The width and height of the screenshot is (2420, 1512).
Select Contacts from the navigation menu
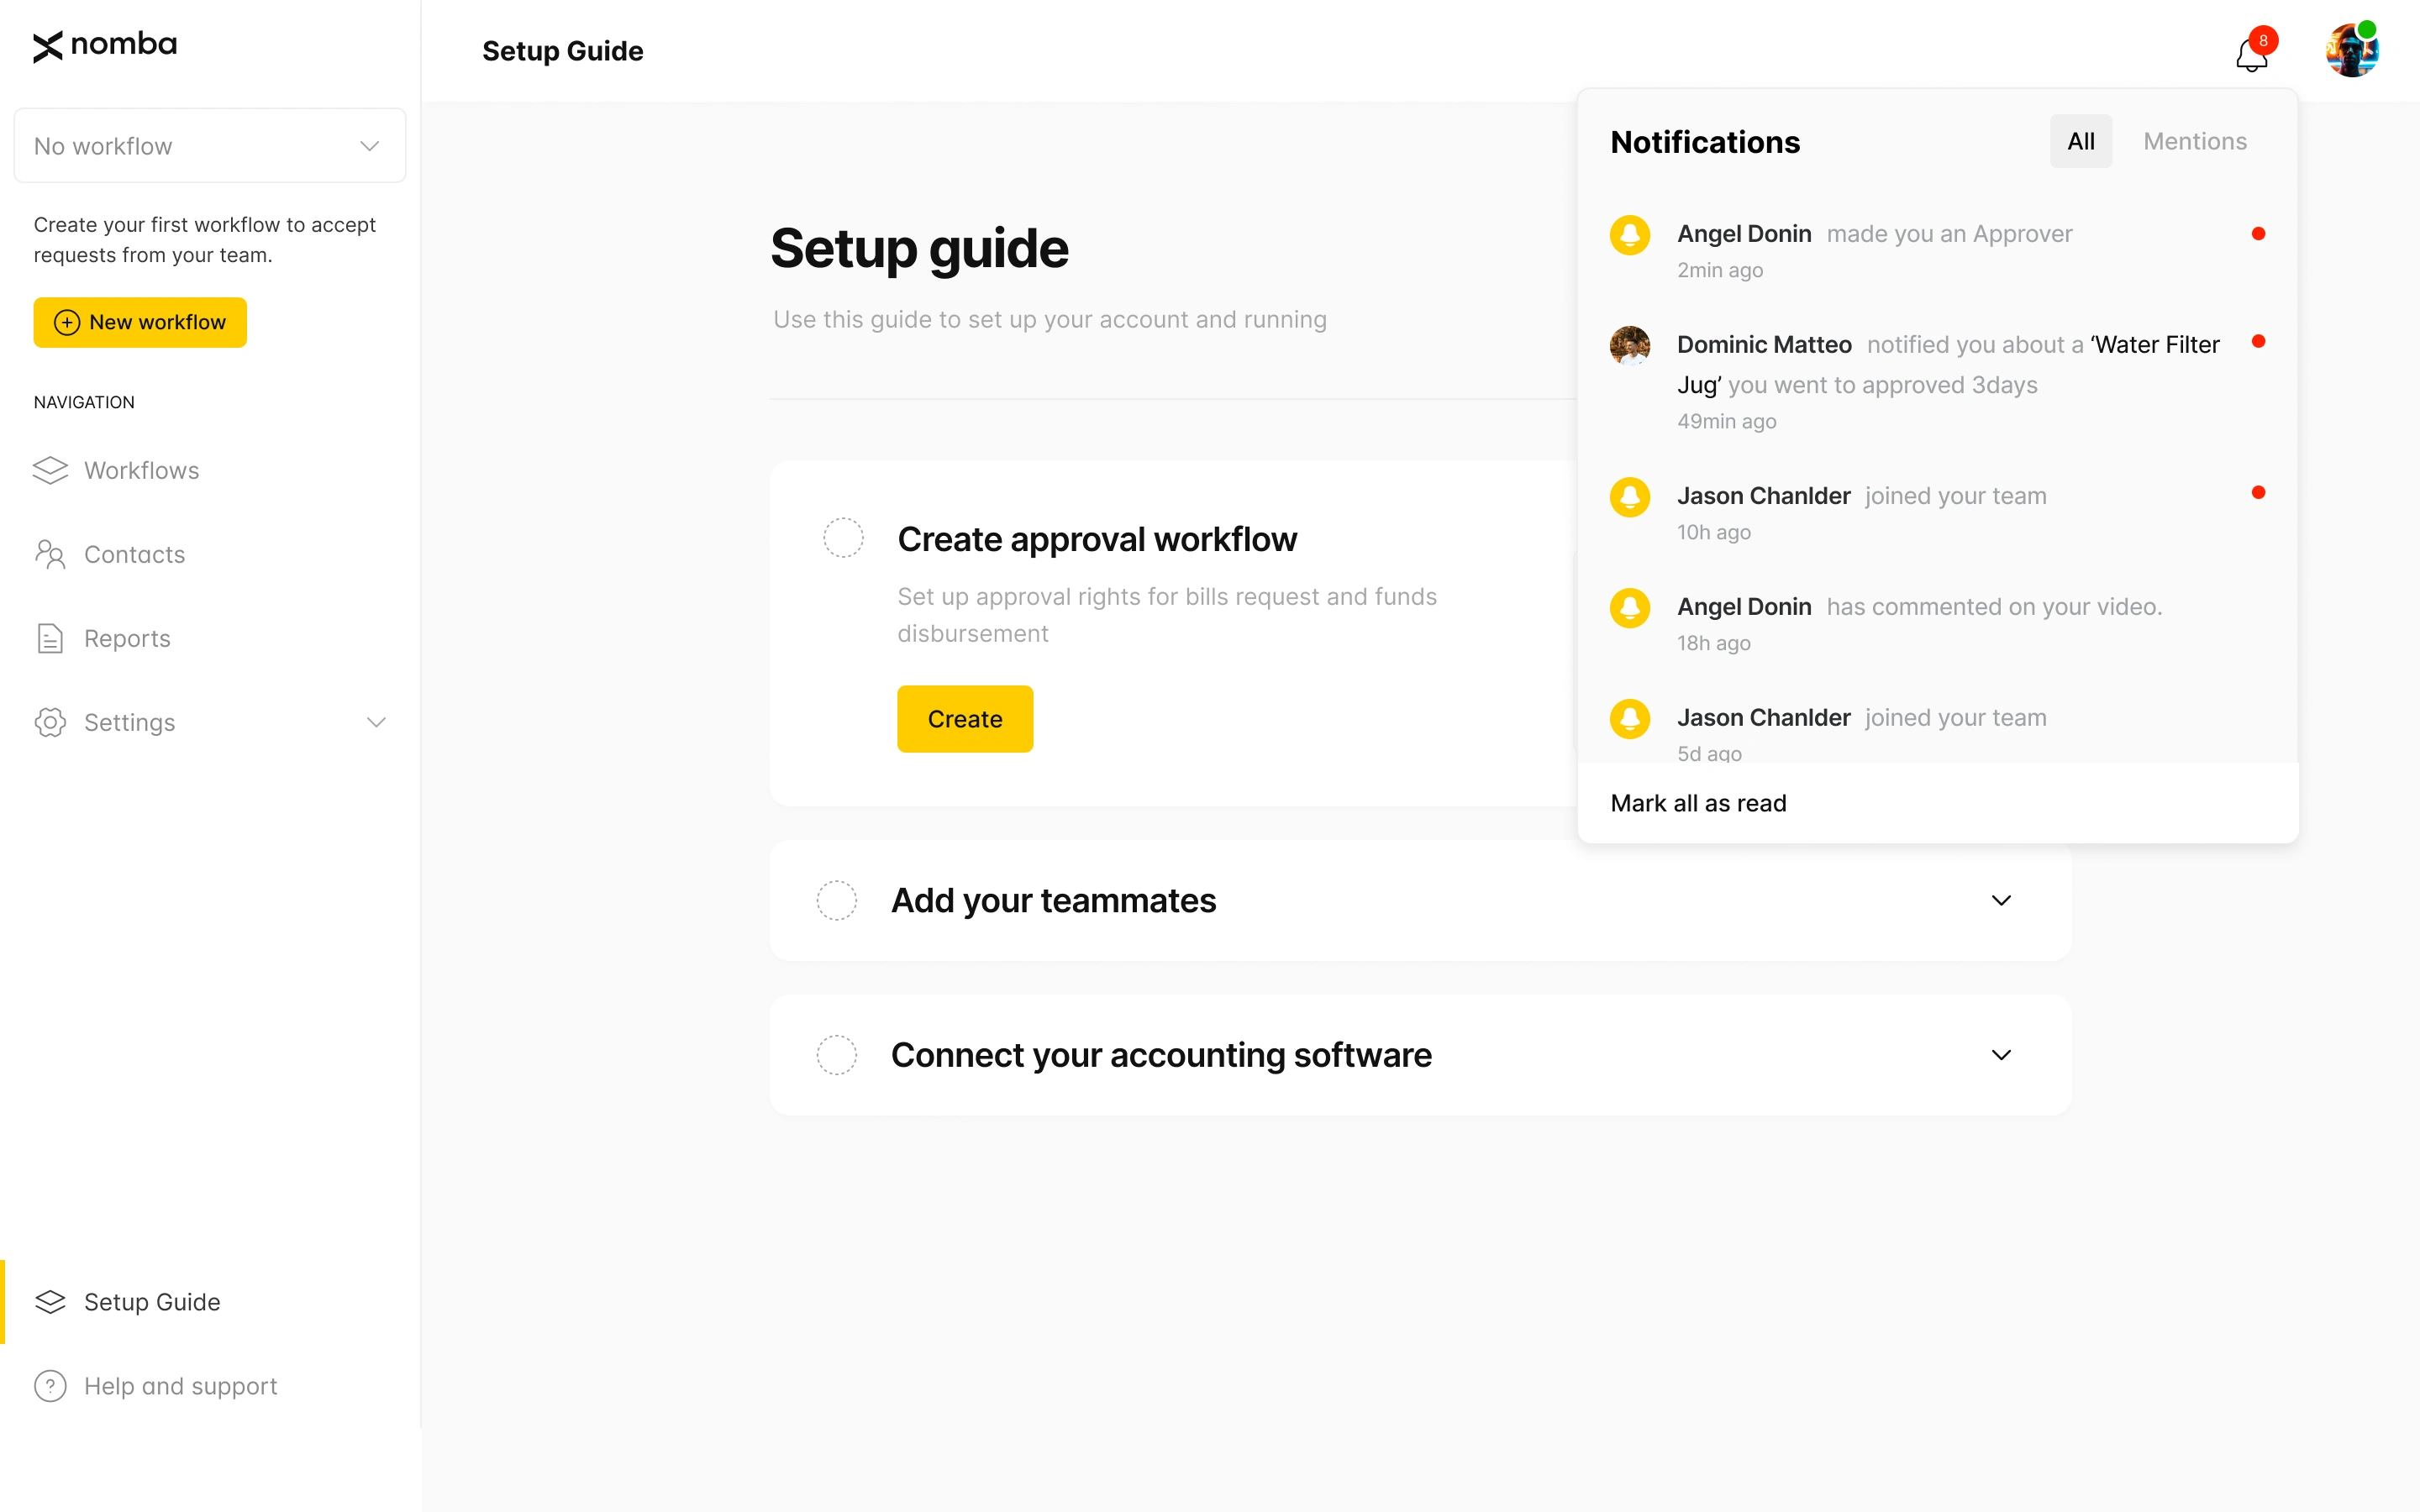click(x=134, y=554)
